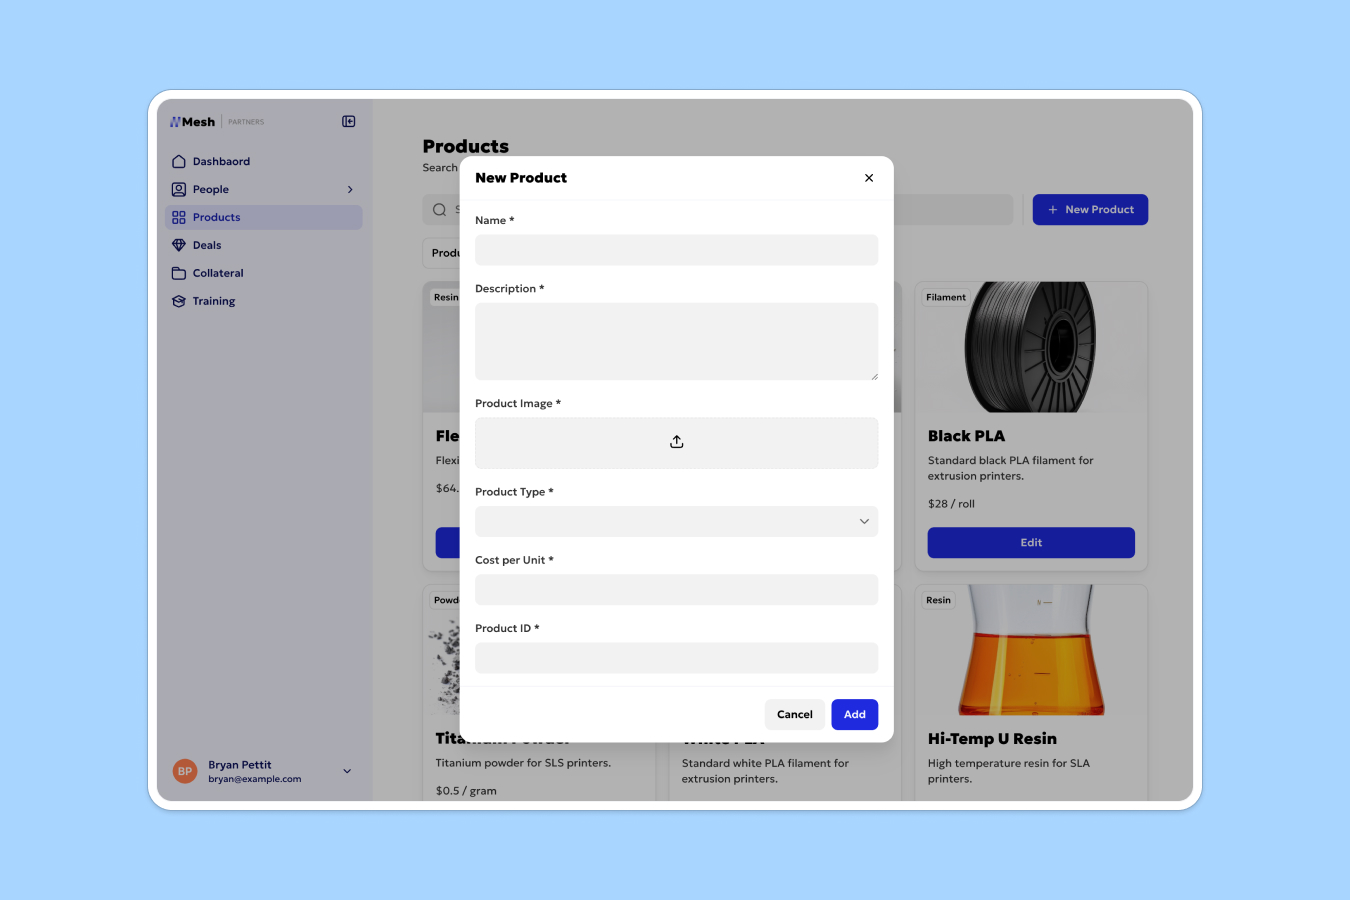This screenshot has height=900, width=1350.
Task: Click the Dashboard home icon
Action: click(x=179, y=161)
